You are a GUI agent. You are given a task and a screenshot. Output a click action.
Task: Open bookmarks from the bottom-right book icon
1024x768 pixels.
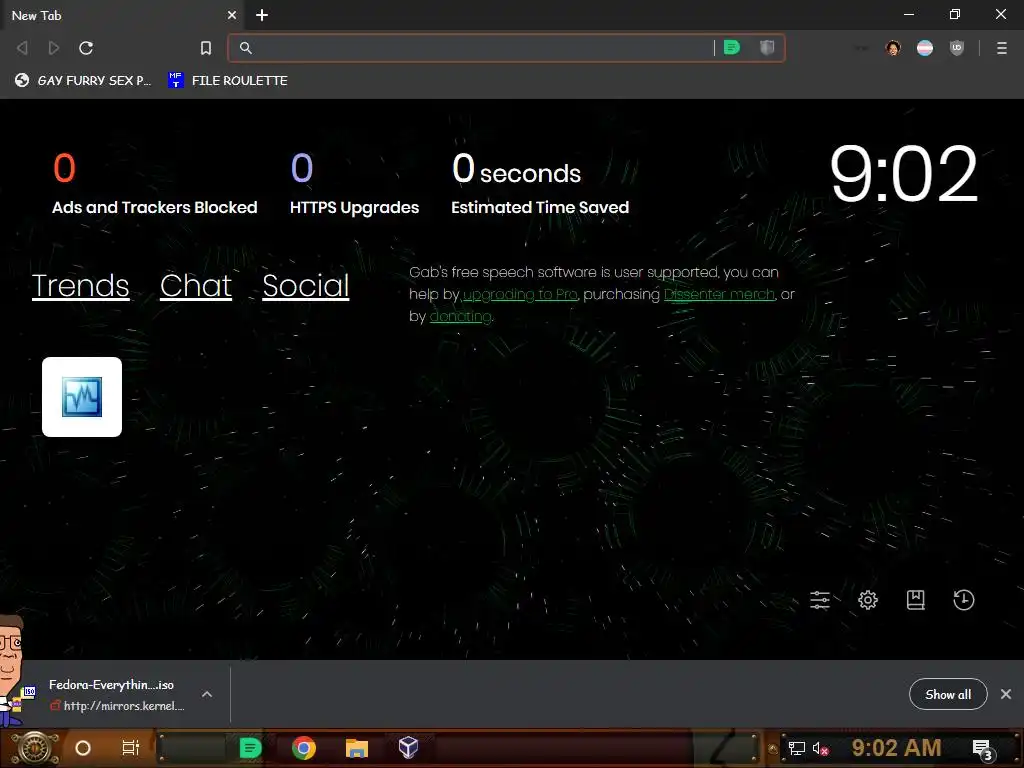[916, 600]
